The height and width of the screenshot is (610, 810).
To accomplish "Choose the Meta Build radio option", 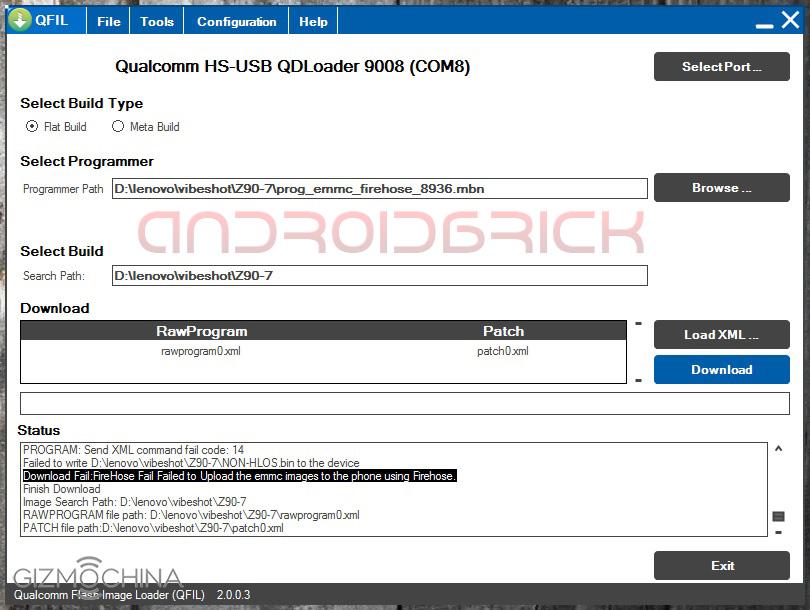I will click(x=118, y=127).
